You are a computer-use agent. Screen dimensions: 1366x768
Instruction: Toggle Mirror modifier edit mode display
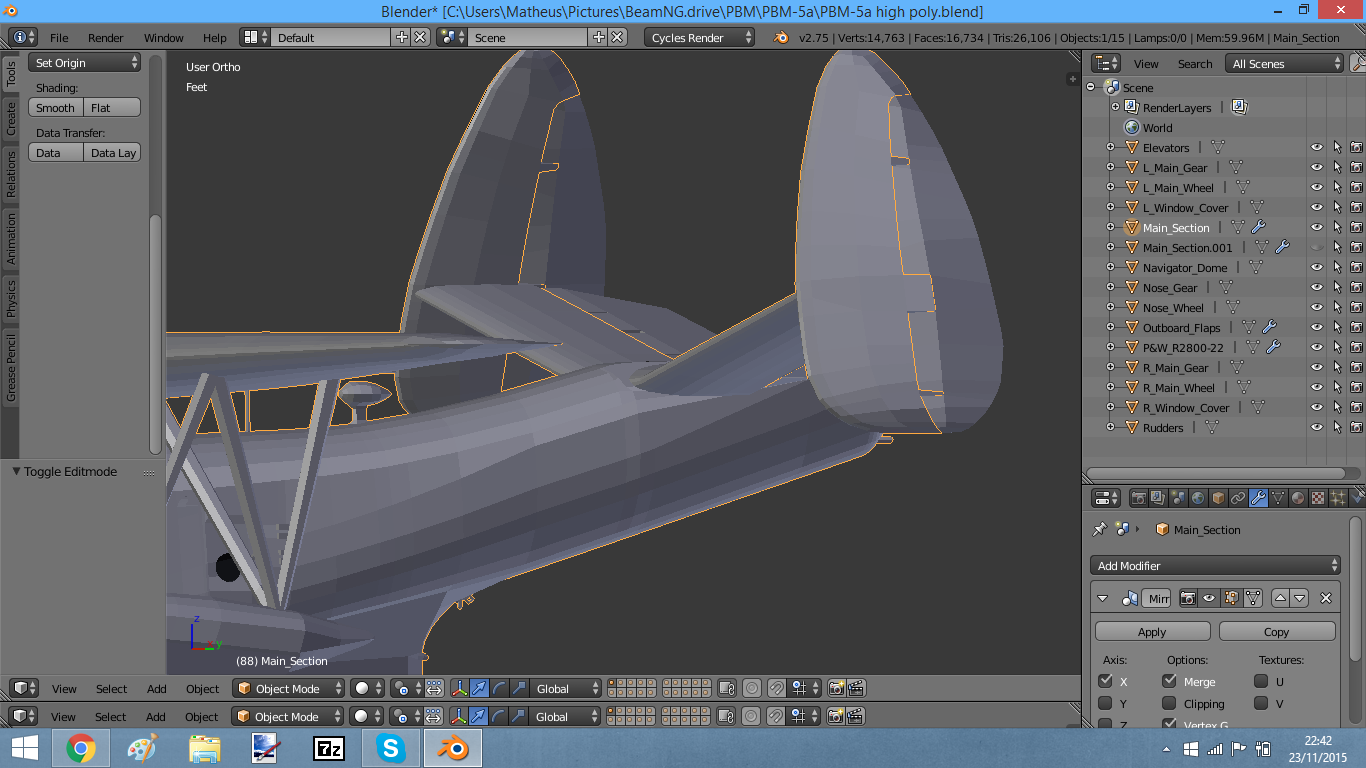tap(1231, 598)
